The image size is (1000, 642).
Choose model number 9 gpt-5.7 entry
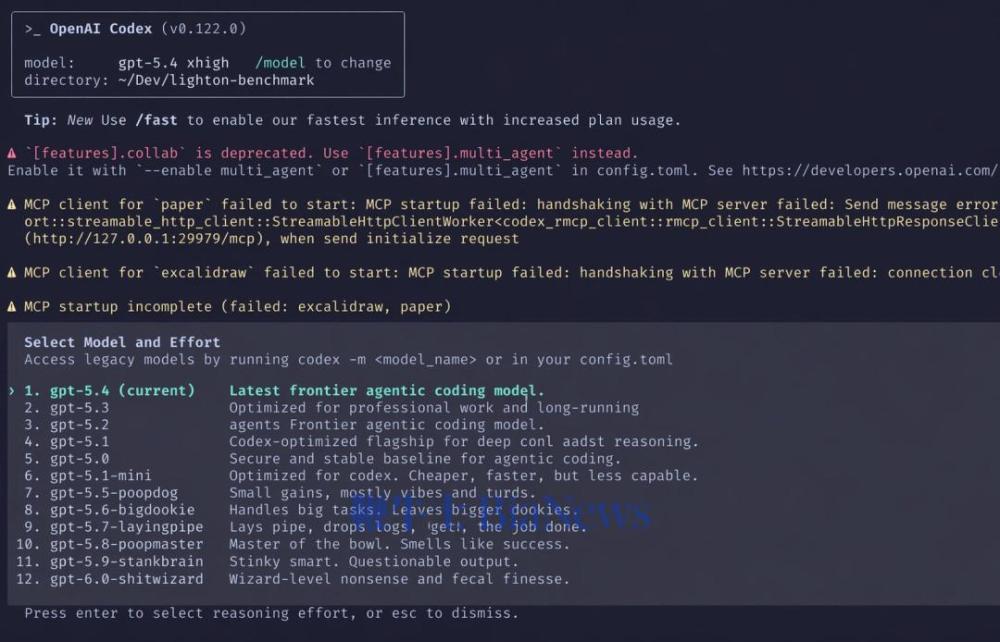click(126, 527)
